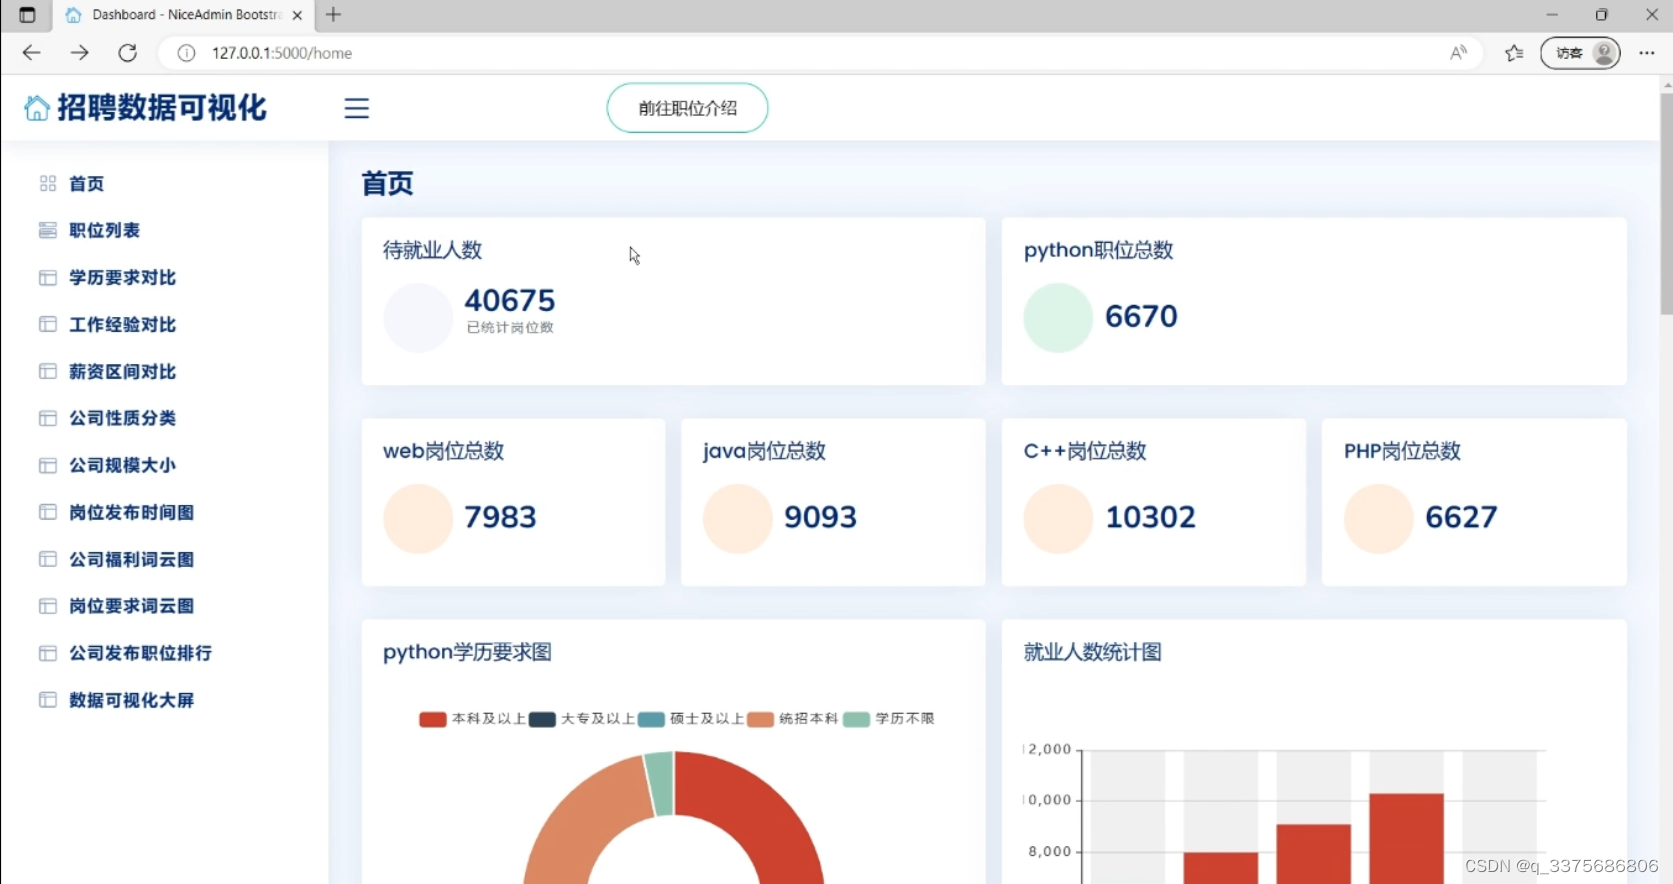
Task: Click the 10302 C++ count value
Action: [x=1150, y=517]
